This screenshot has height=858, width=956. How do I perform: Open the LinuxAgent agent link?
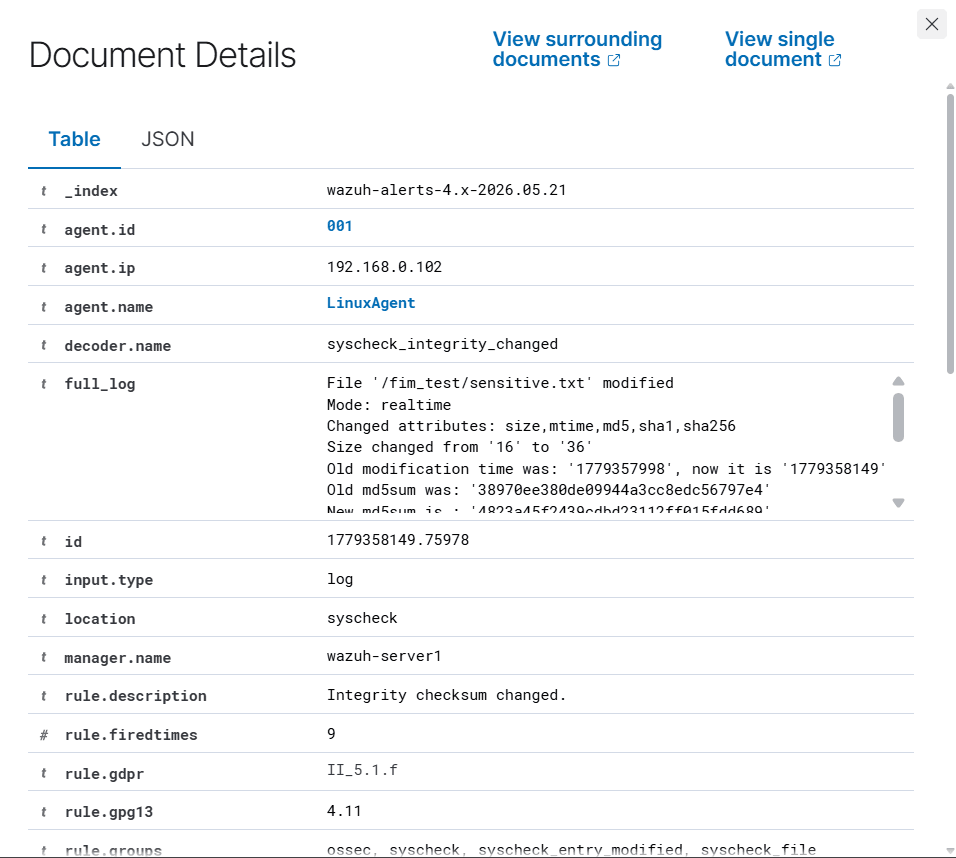coord(371,303)
